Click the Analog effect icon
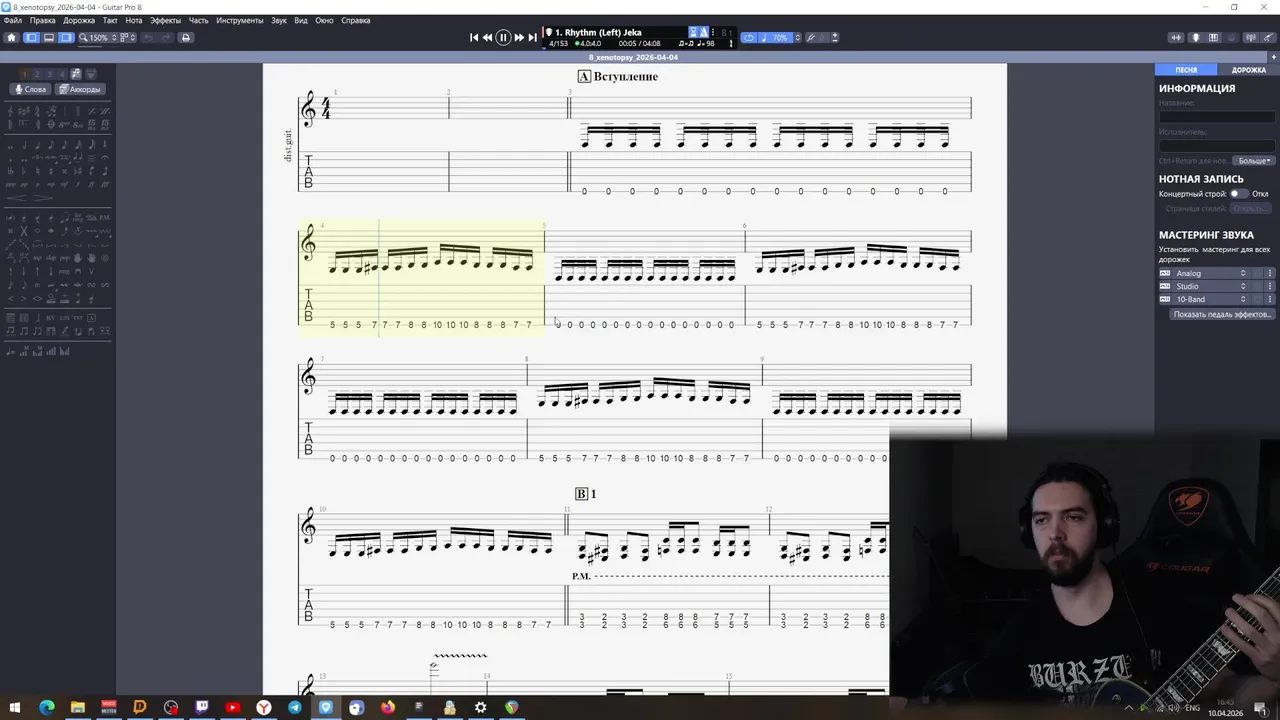The height and width of the screenshot is (720, 1280). pos(1164,273)
